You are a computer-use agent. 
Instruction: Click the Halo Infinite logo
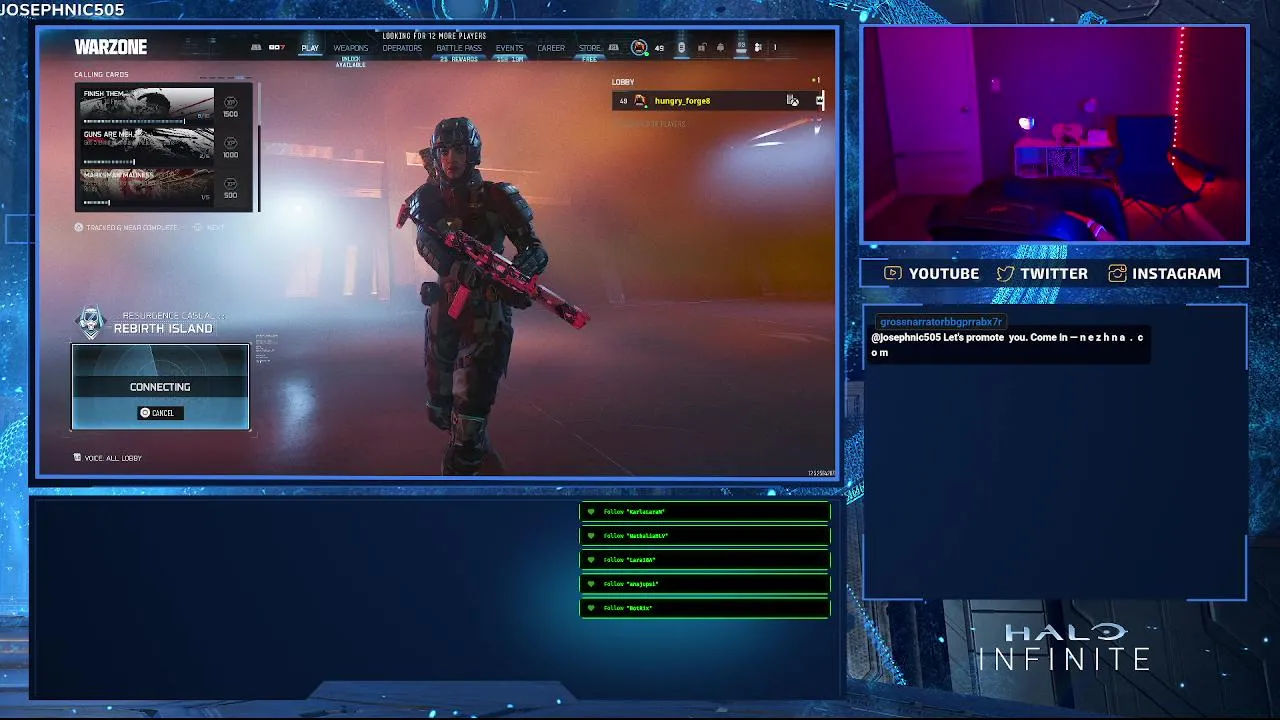[1065, 647]
